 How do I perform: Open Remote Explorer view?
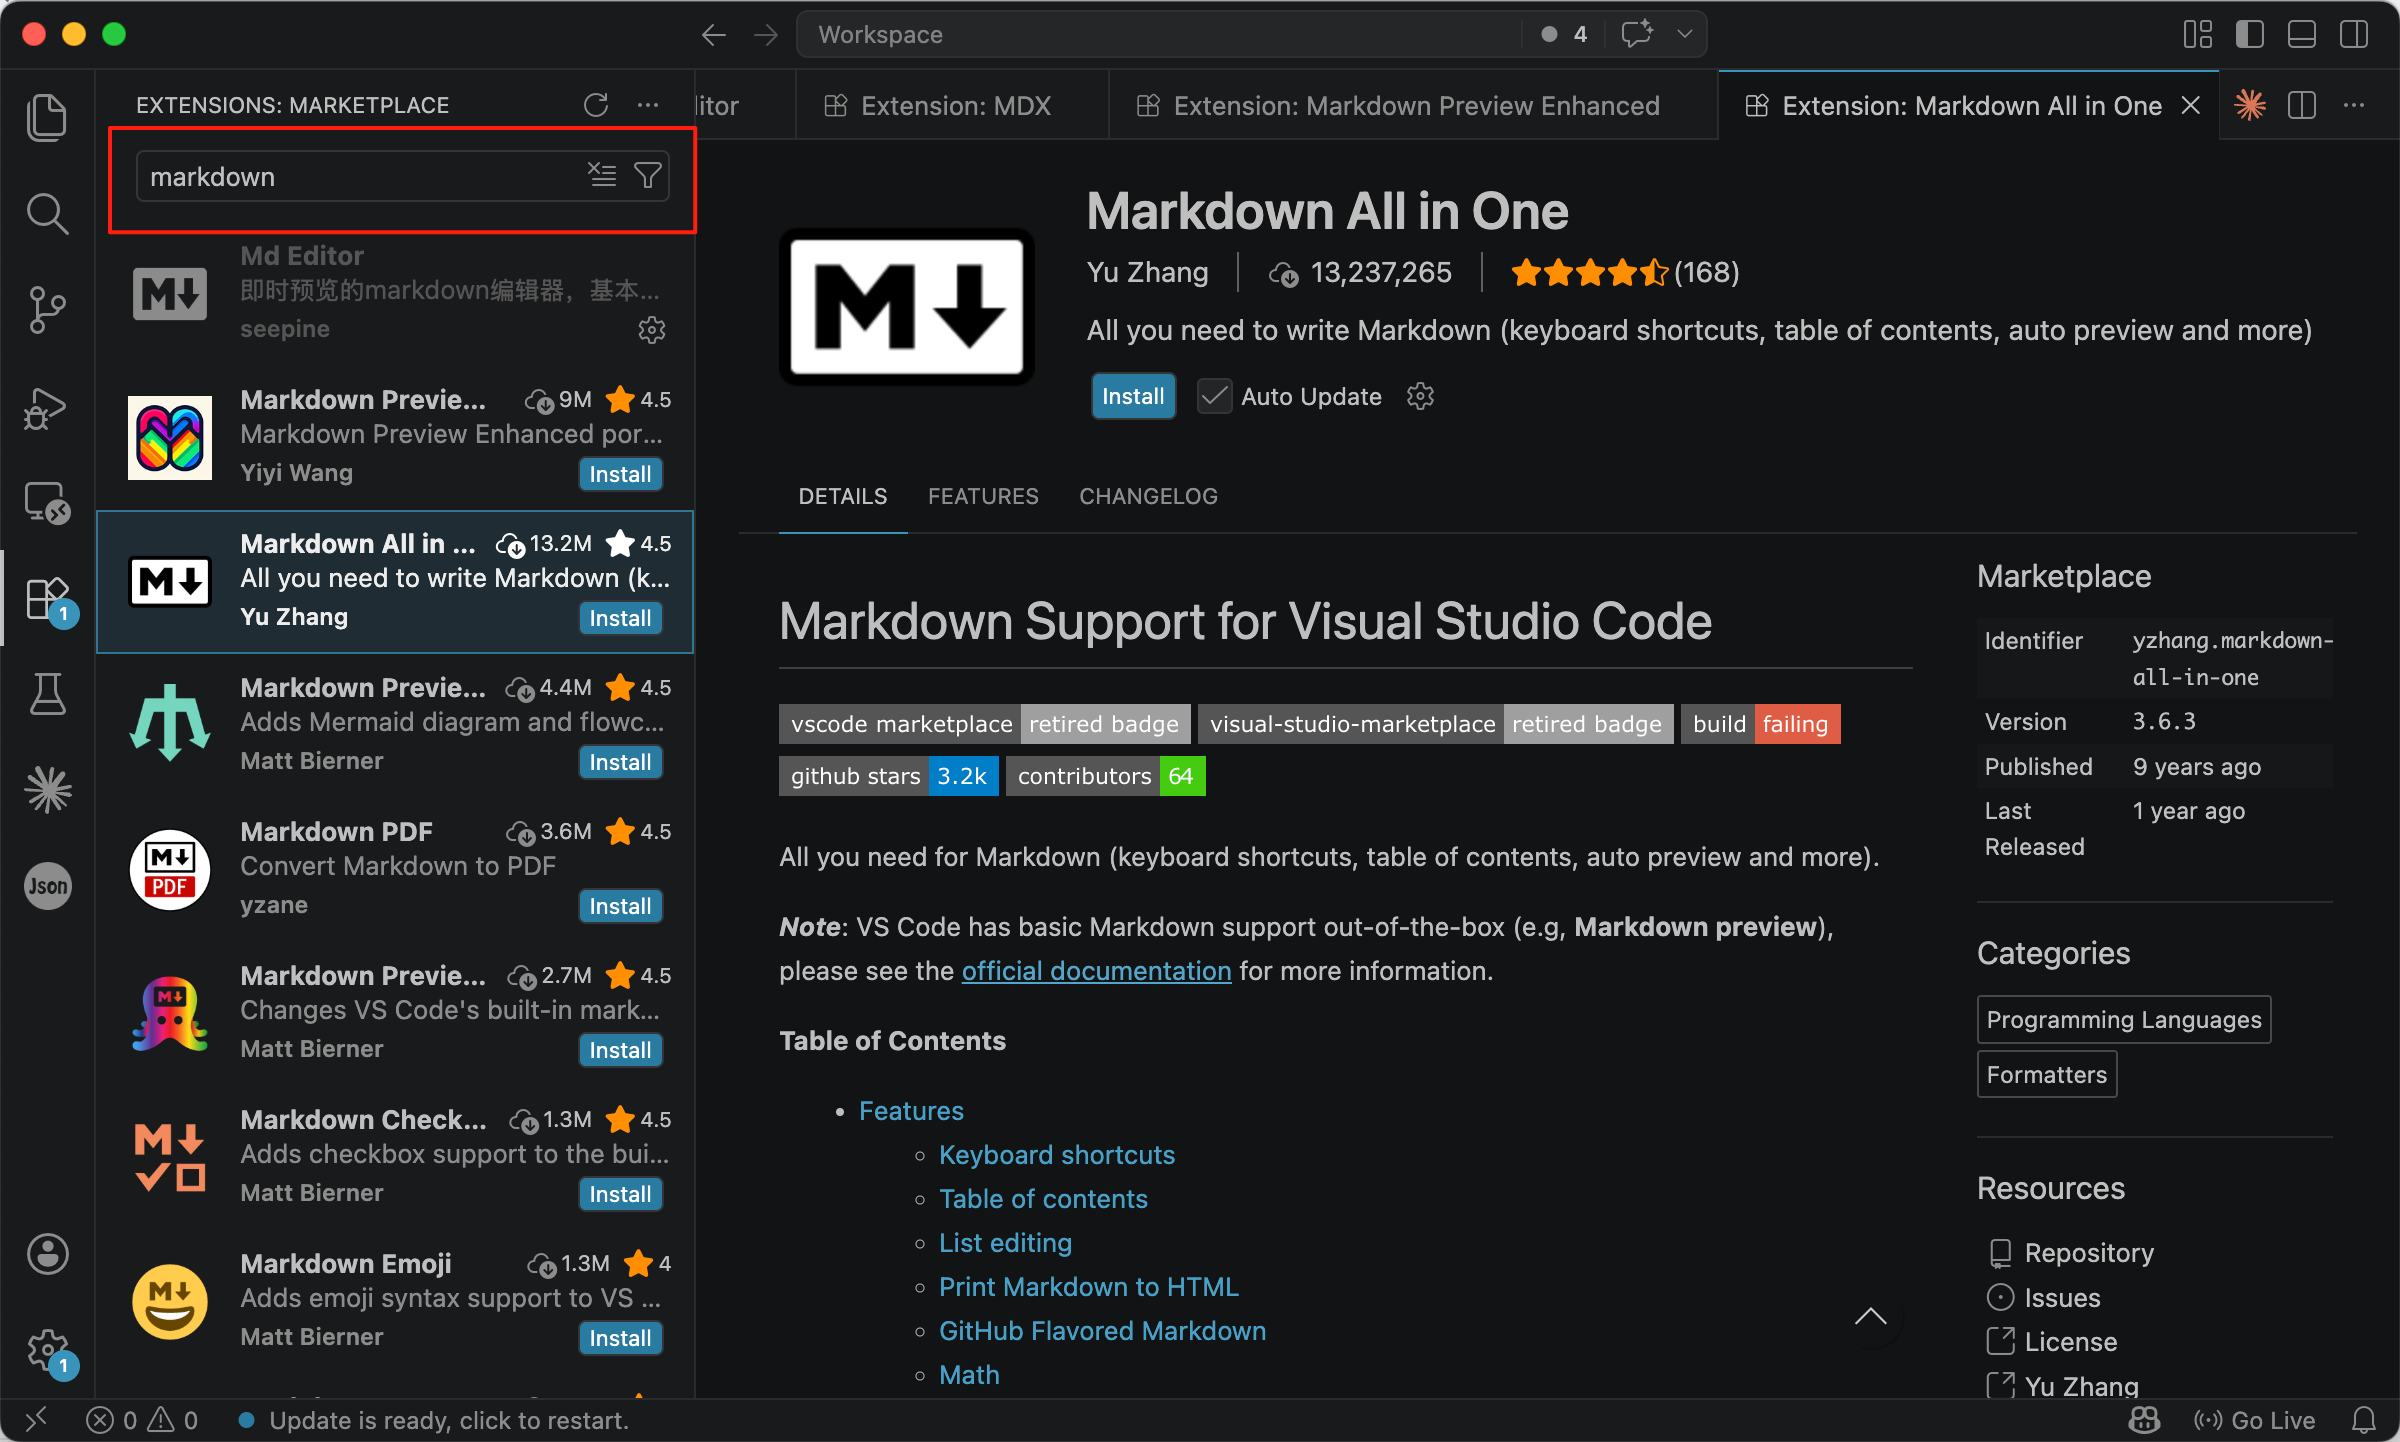pos(46,503)
